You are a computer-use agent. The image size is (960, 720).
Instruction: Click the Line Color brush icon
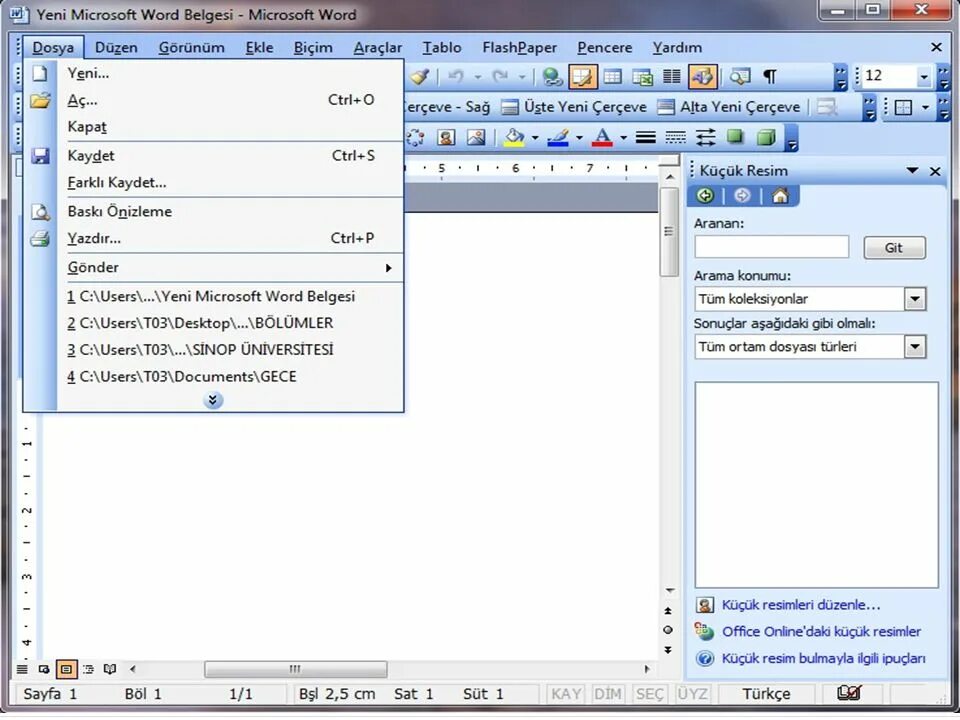pos(558,137)
